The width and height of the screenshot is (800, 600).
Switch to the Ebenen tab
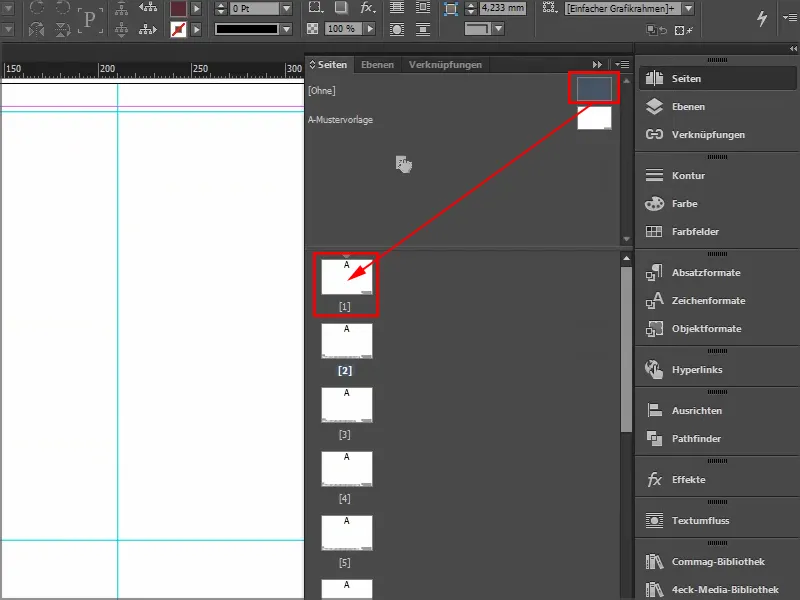point(377,65)
